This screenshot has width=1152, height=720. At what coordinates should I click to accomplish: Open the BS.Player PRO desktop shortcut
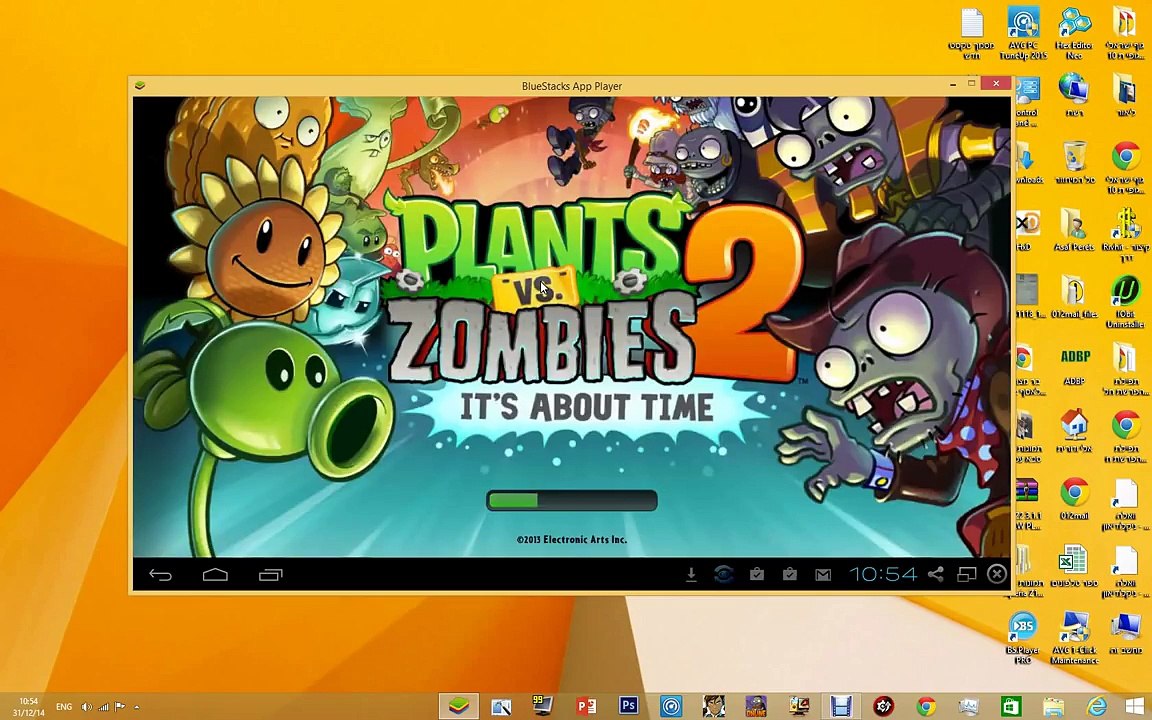(x=1023, y=638)
